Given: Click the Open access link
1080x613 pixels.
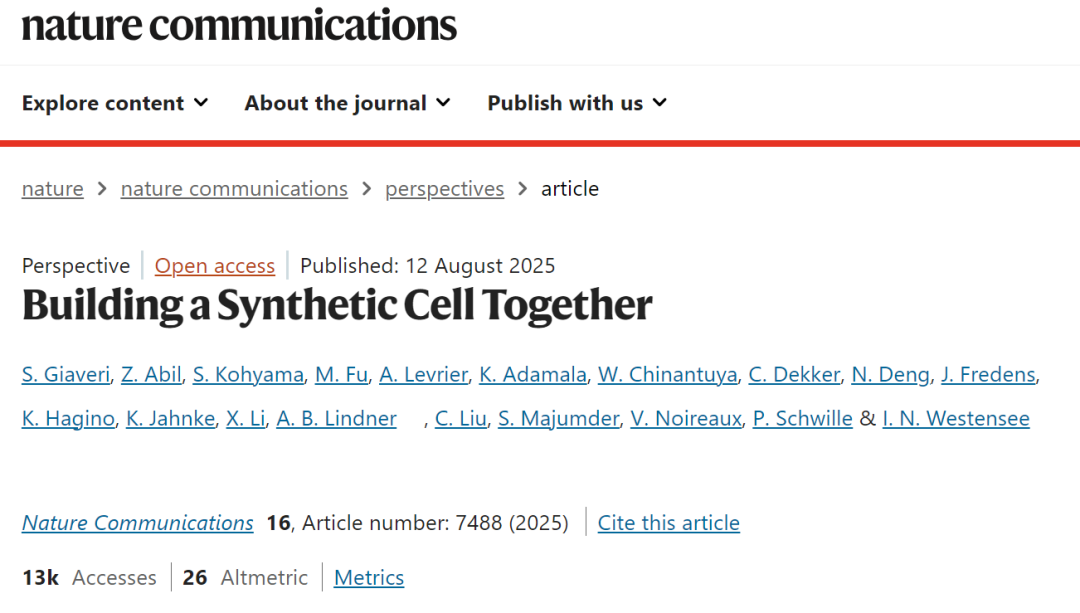Looking at the screenshot, I should [x=215, y=266].
